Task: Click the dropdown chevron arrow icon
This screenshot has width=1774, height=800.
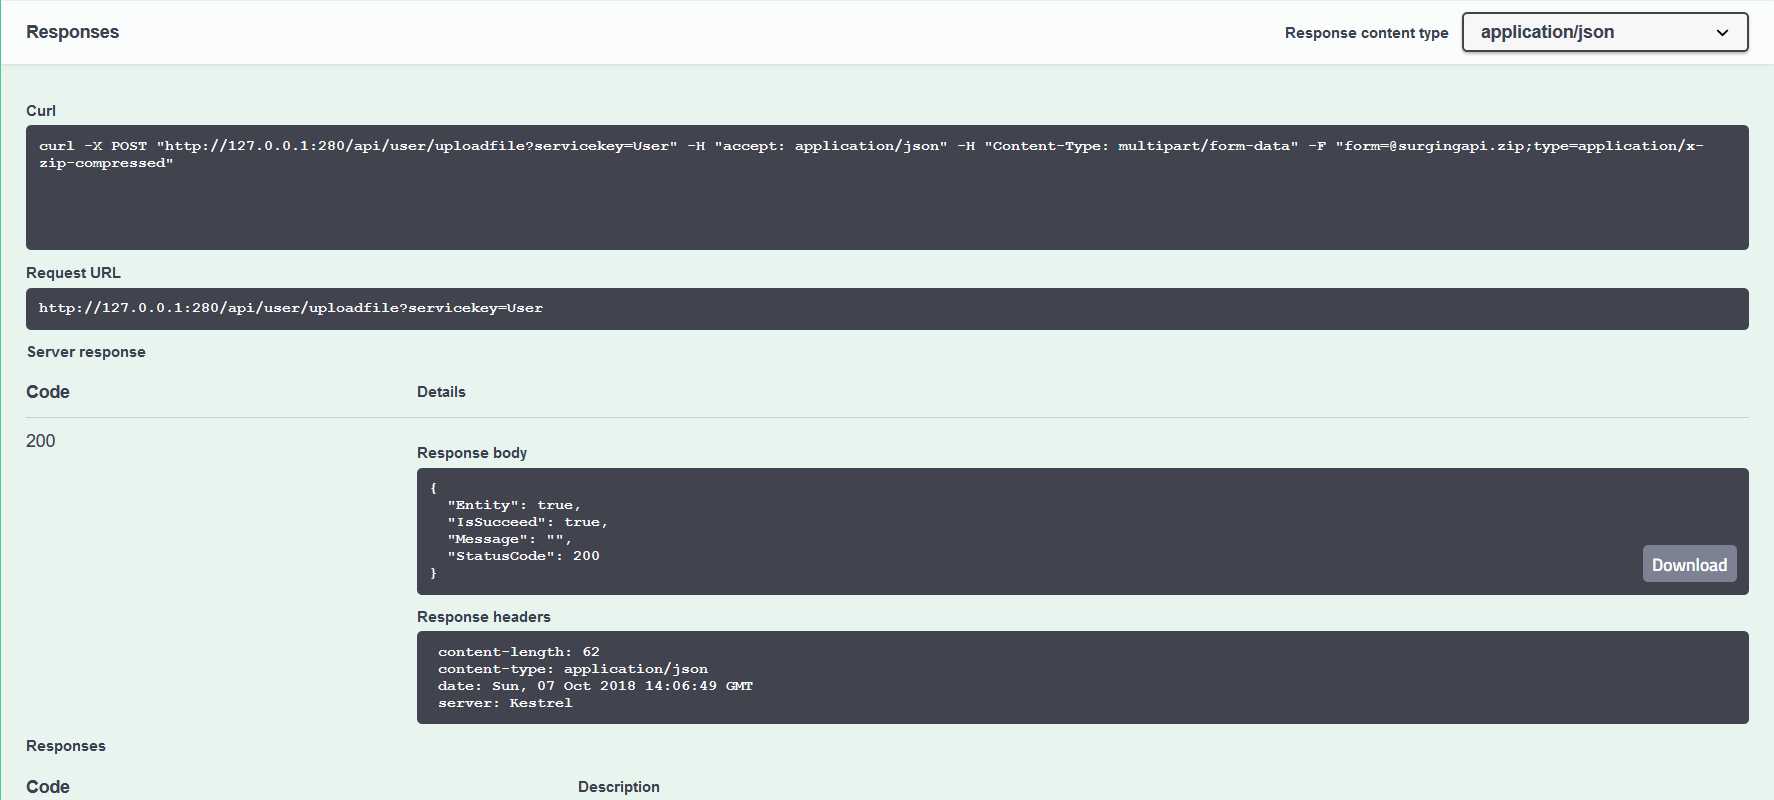Action: (x=1722, y=33)
